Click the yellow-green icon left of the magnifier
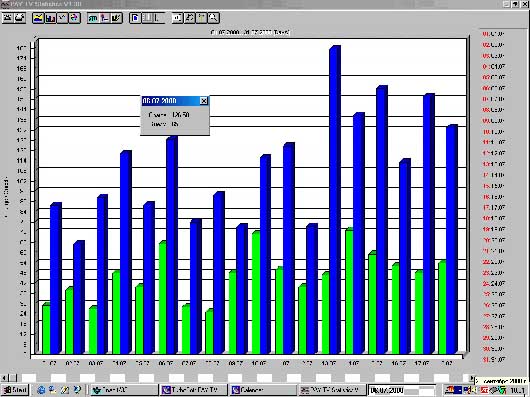Image resolution: width=530 pixels, height=397 pixels. pos(201,18)
